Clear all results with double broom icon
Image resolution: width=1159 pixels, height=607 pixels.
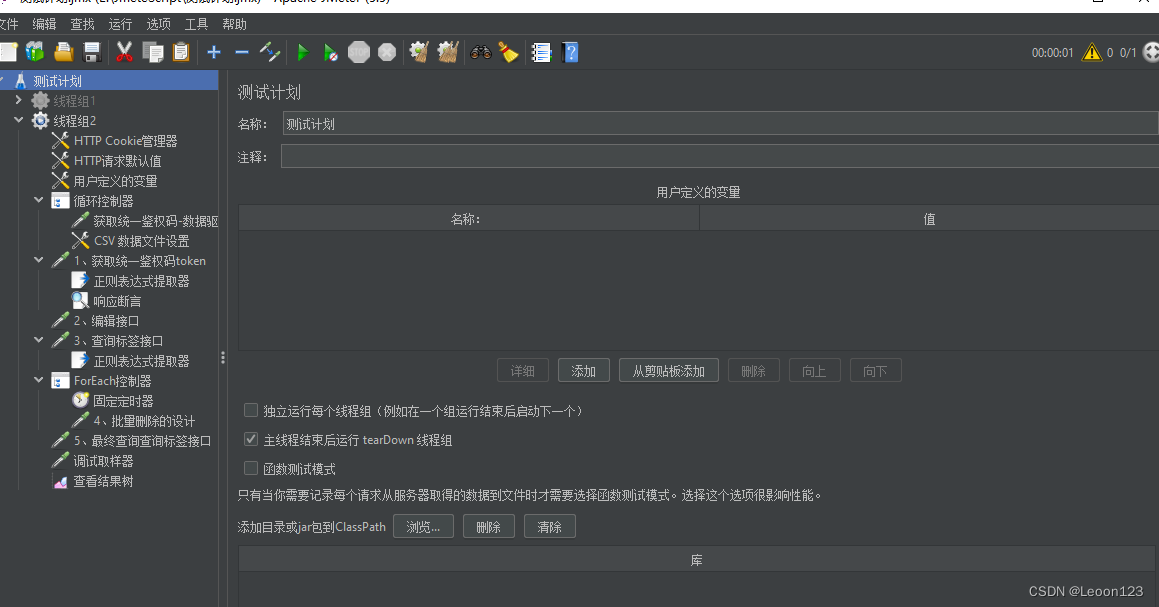click(x=448, y=52)
